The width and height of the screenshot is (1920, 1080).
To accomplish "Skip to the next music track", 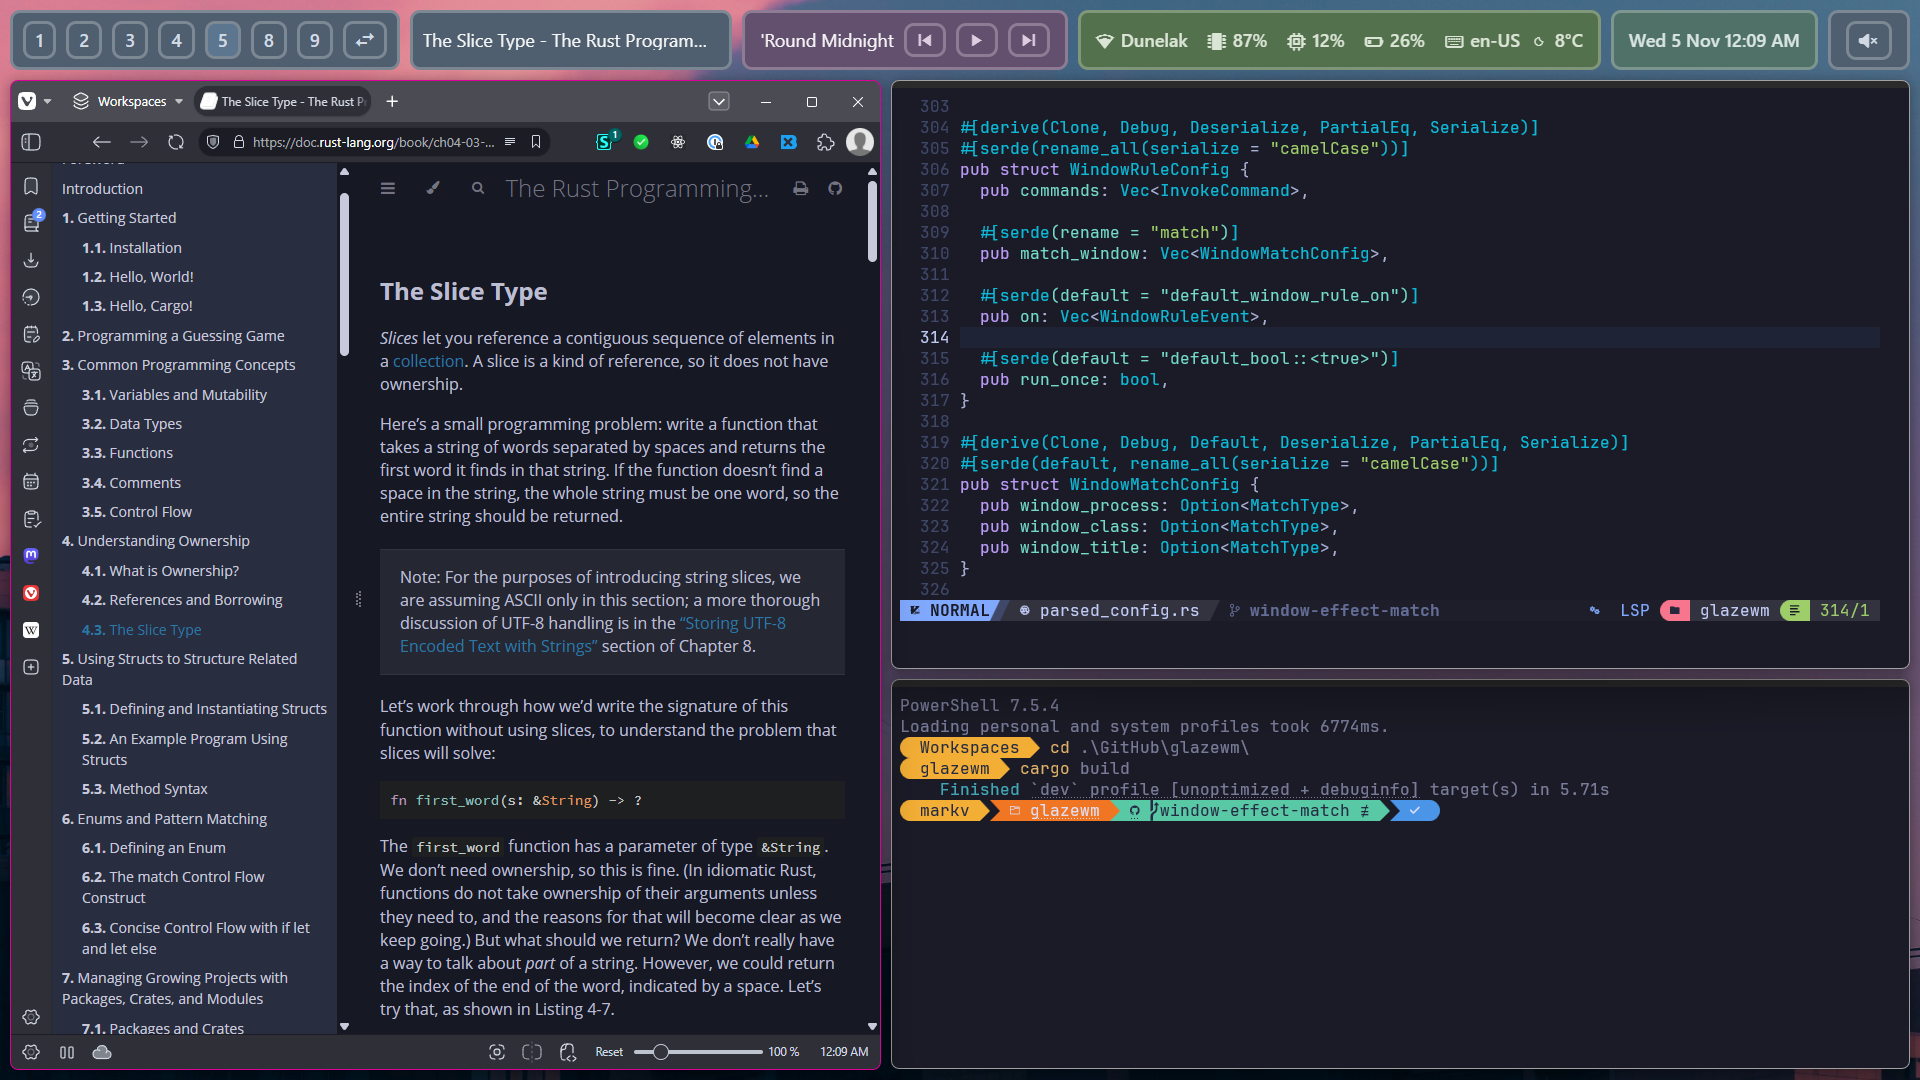I will coord(1028,40).
